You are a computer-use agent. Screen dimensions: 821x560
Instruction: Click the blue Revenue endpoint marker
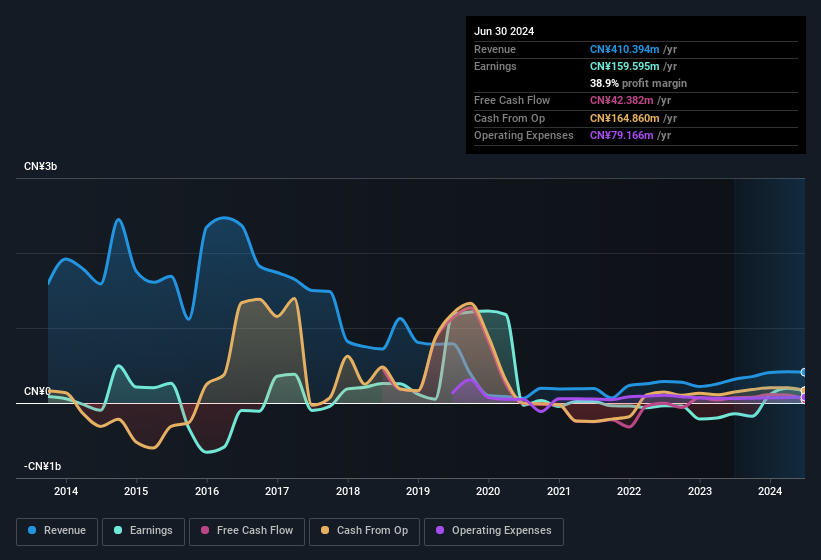(x=804, y=373)
